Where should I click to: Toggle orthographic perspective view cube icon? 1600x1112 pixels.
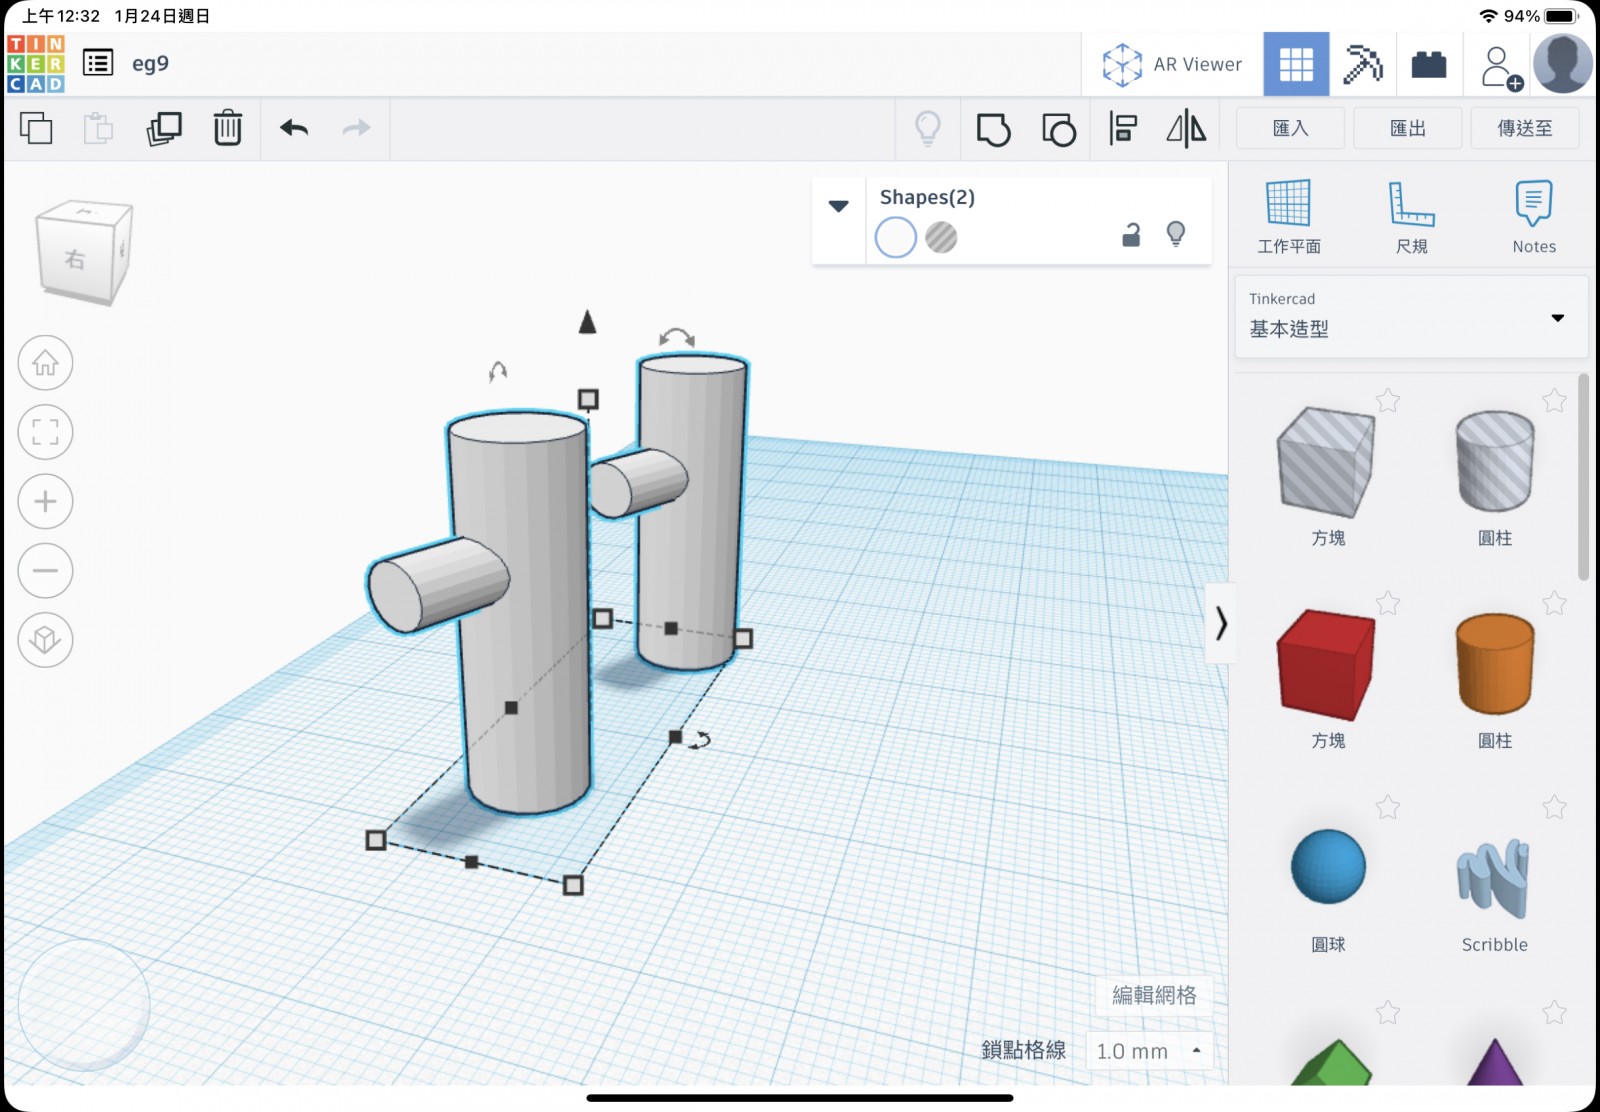point(46,640)
